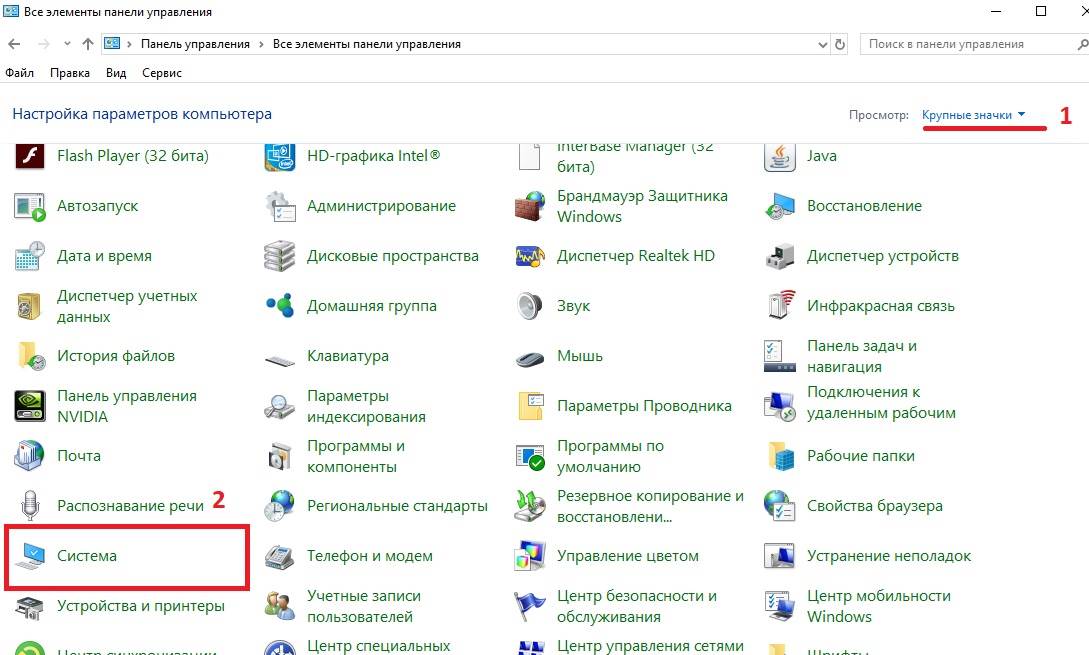Open the Звук speaker icon
The width and height of the screenshot is (1089, 655).
click(x=529, y=306)
